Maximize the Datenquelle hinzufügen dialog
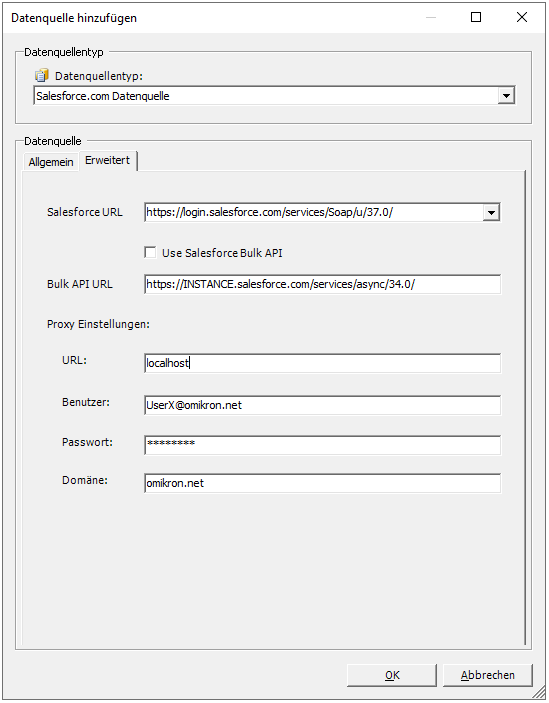The height and width of the screenshot is (703, 549). click(x=476, y=17)
